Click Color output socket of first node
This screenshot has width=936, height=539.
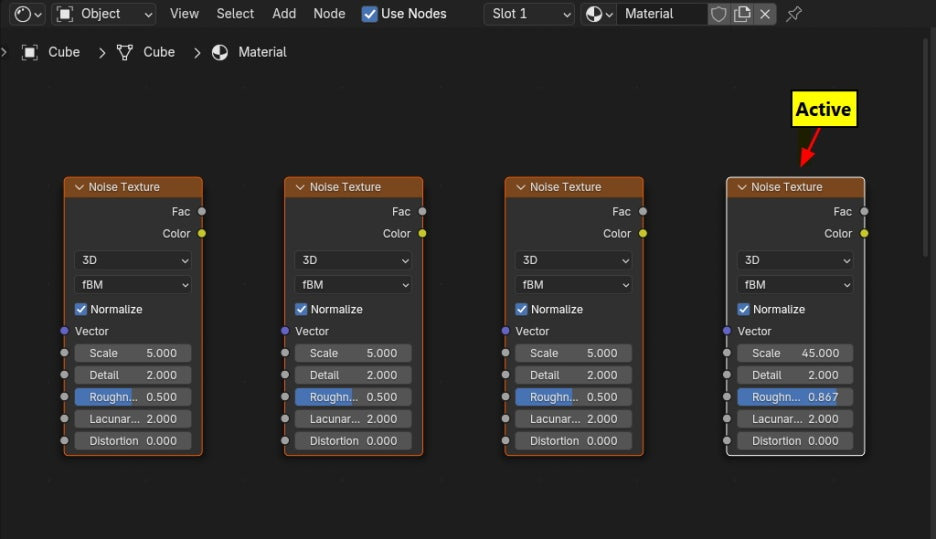tap(202, 233)
